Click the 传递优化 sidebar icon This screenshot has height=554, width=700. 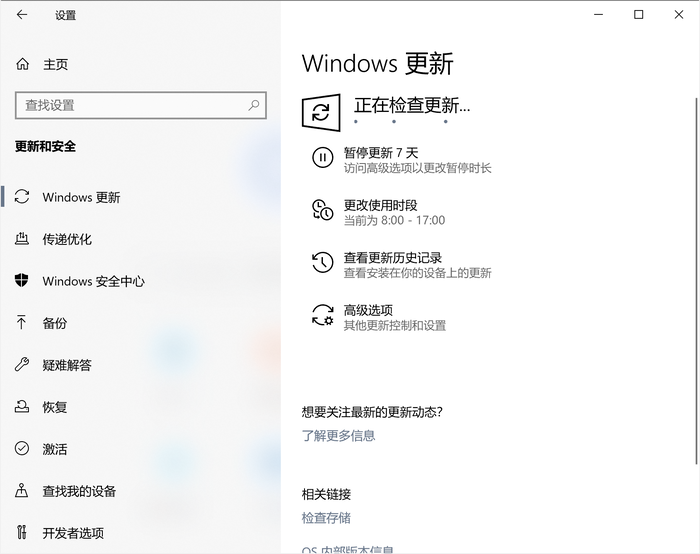point(23,239)
